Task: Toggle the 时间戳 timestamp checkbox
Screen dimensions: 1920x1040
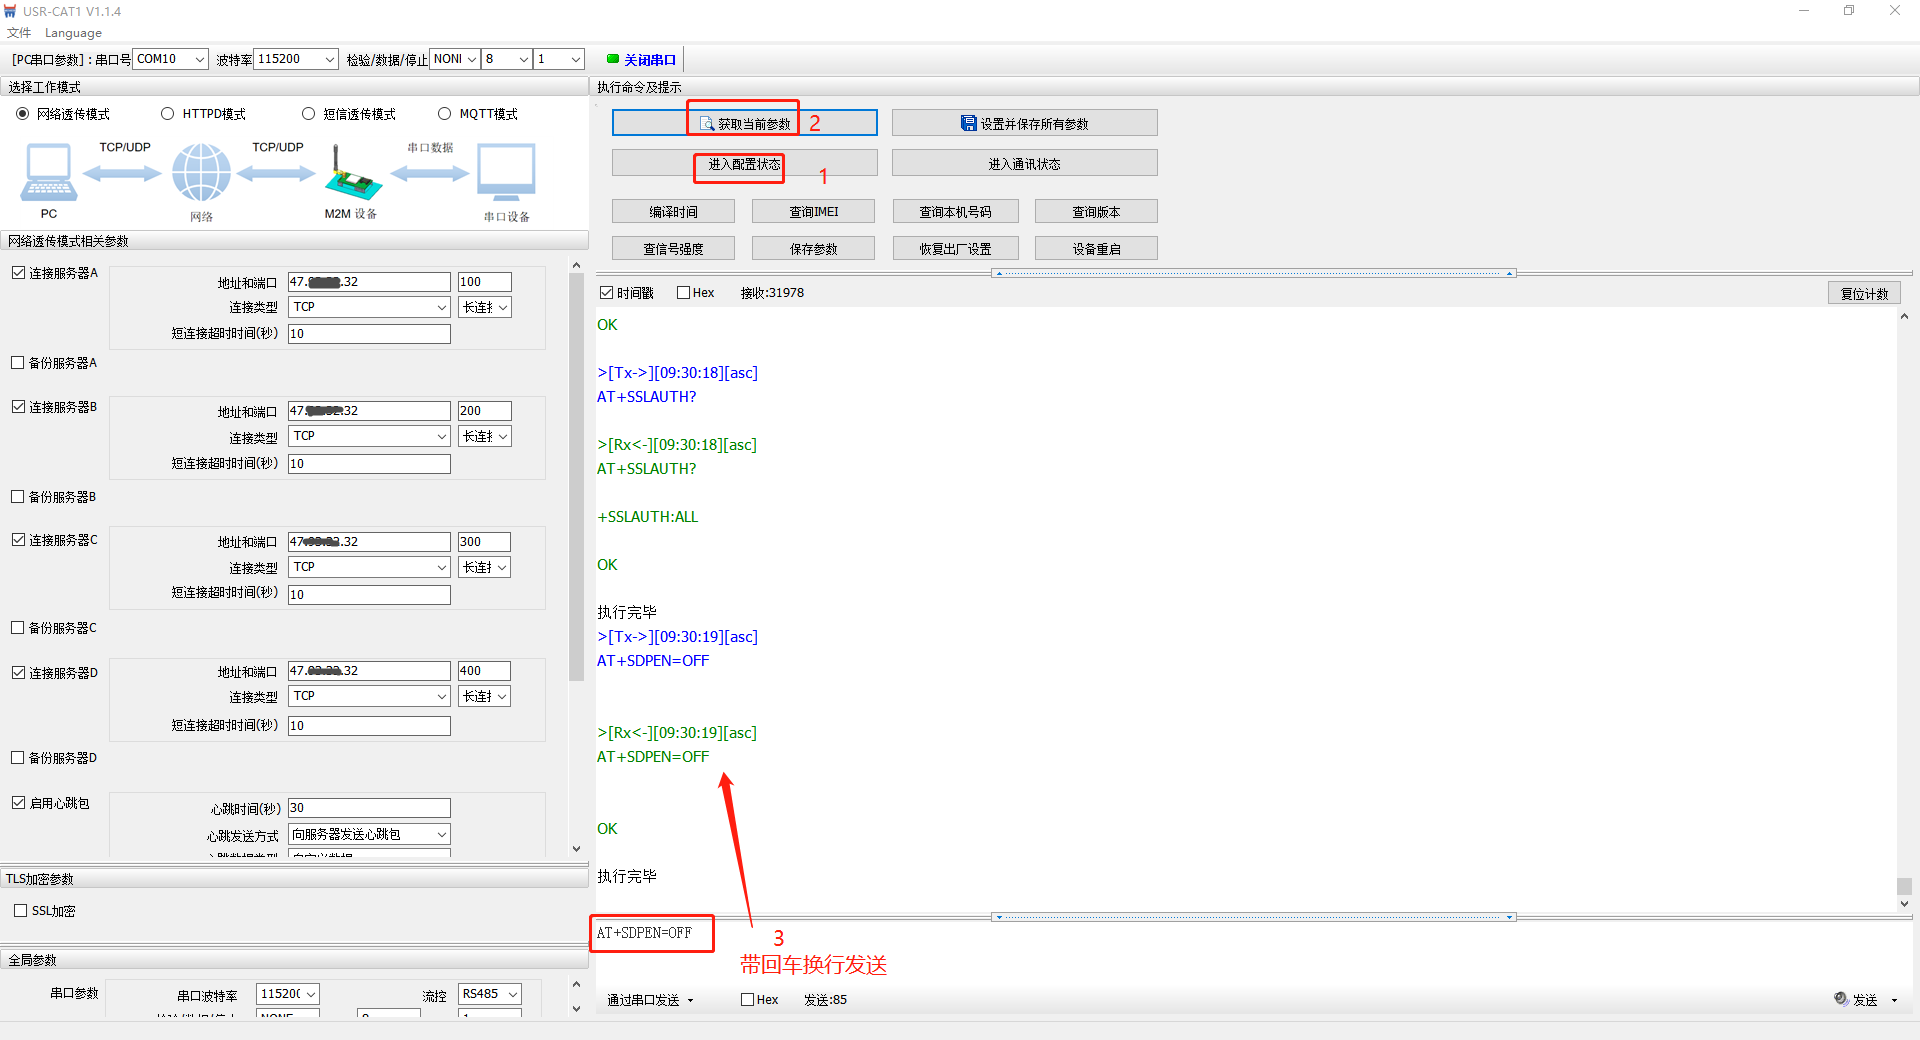Action: tap(606, 293)
